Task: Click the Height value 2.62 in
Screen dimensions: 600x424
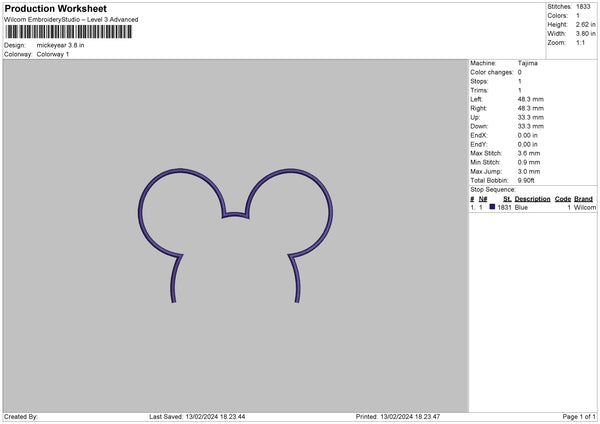Action: pyautogui.click(x=585, y=24)
